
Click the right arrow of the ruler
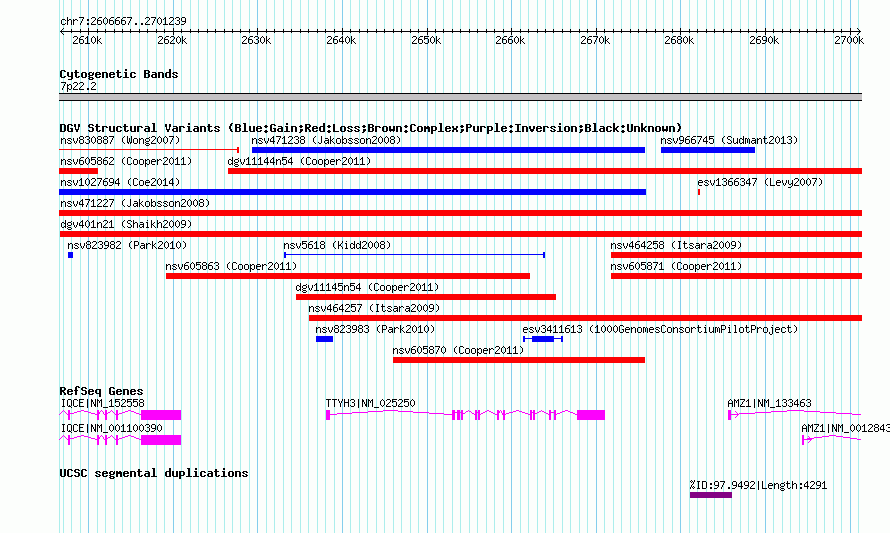click(859, 31)
